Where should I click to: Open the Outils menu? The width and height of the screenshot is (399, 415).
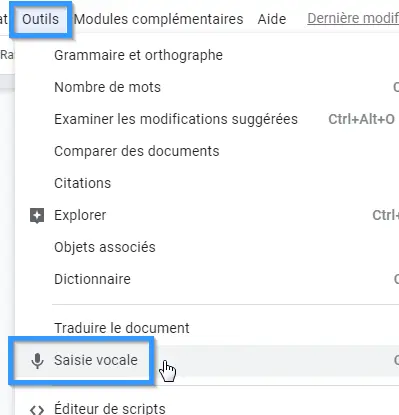[41, 19]
